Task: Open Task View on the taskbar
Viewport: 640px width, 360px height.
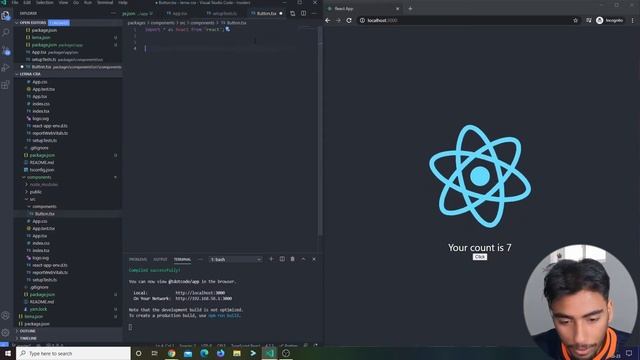Action: tap(155, 353)
